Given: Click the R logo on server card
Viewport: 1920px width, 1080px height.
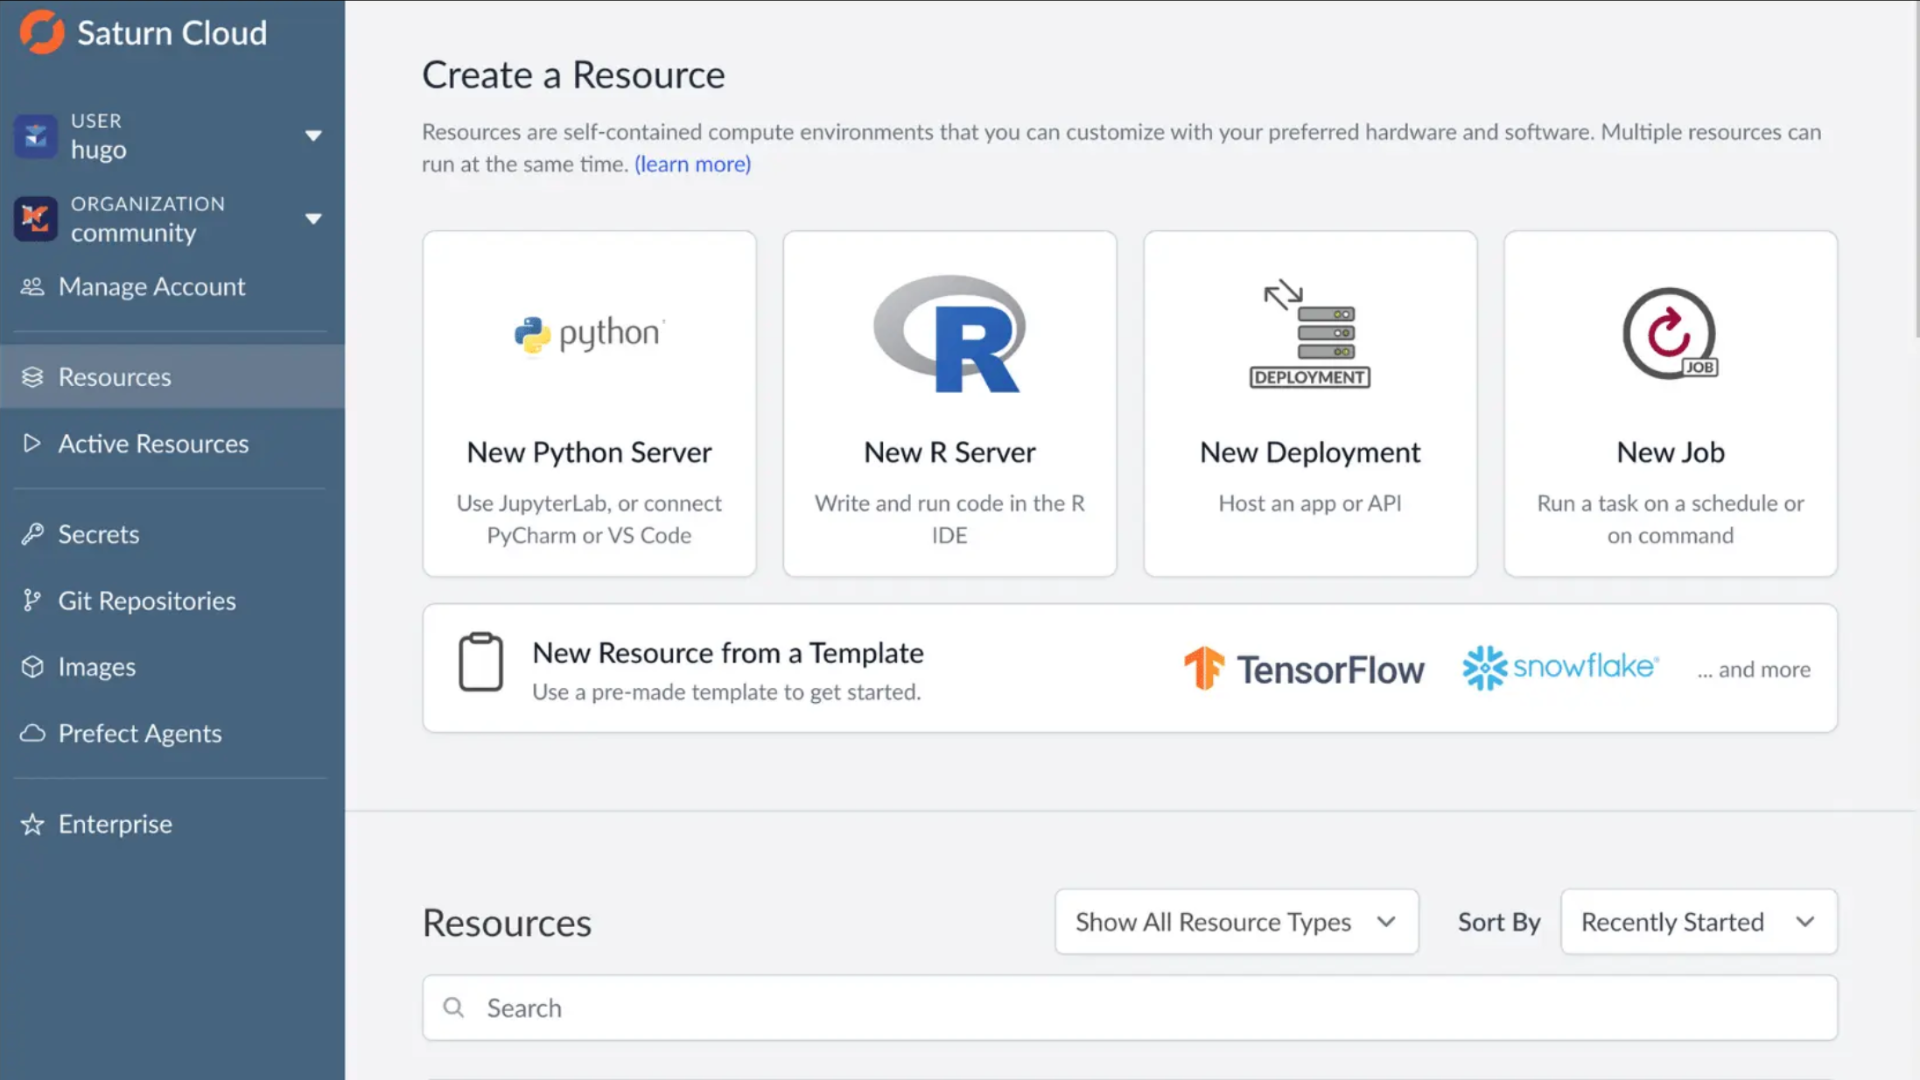Looking at the screenshot, I should [x=950, y=334].
